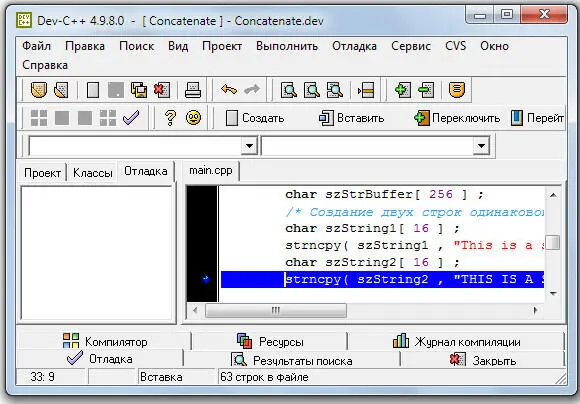The height and width of the screenshot is (404, 580).
Task: Click the Print icon
Action: click(x=193, y=90)
